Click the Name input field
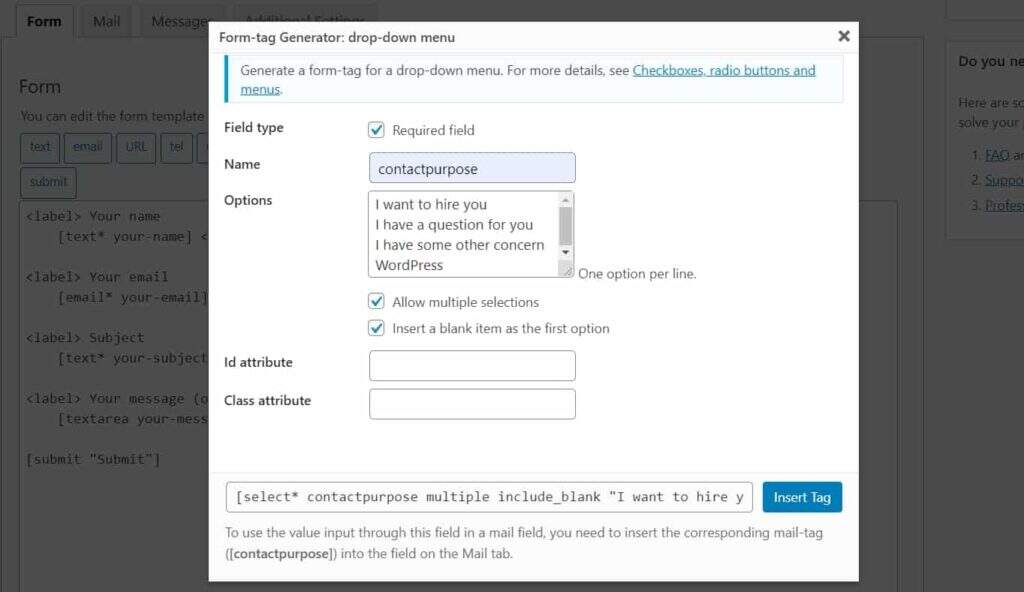This screenshot has width=1024, height=592. pos(472,168)
